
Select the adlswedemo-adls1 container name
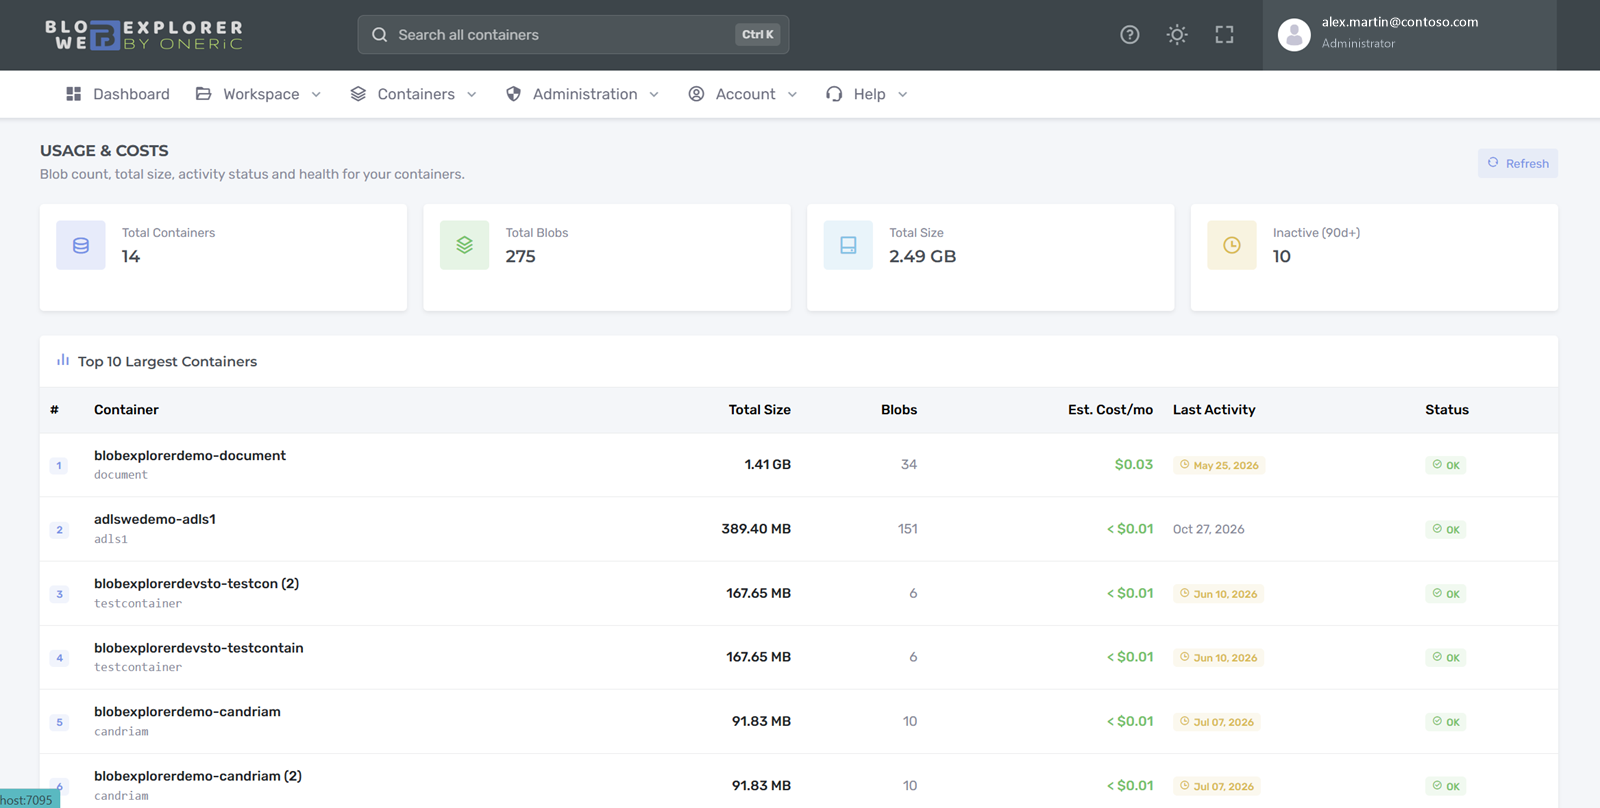coord(155,519)
